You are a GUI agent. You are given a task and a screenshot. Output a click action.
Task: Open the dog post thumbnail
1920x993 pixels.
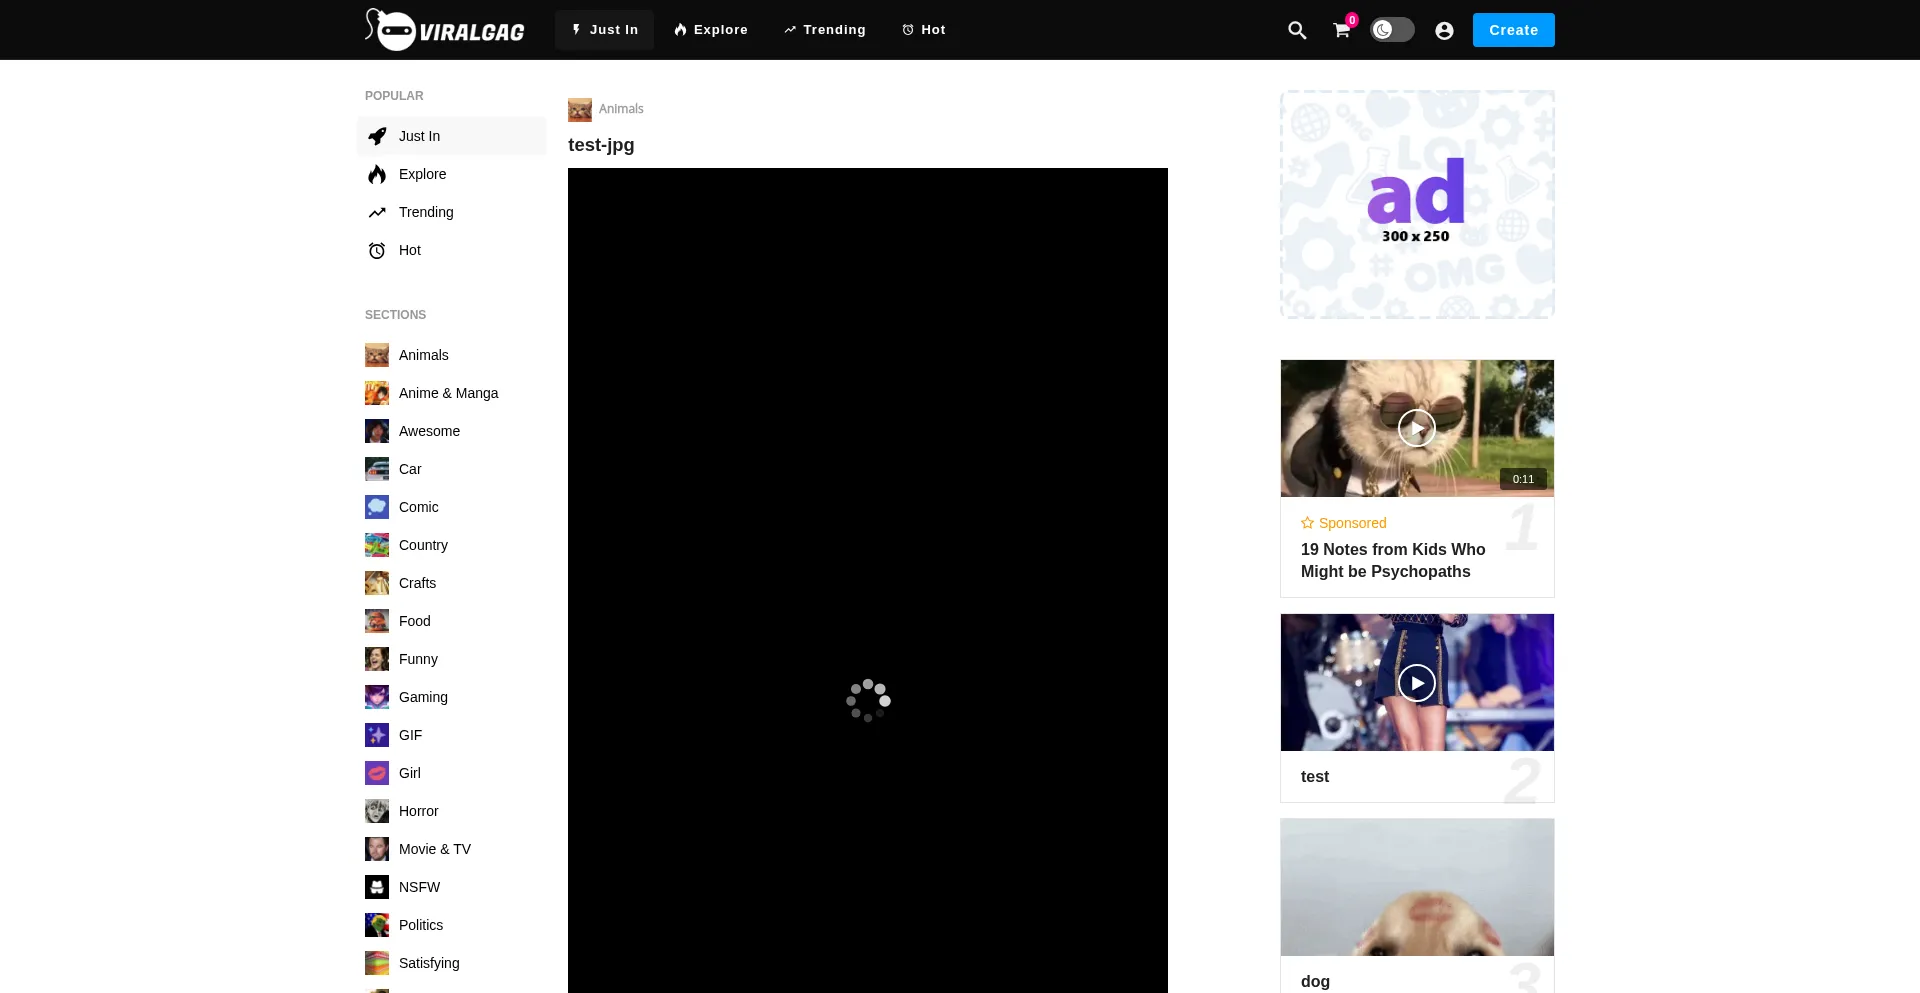coord(1416,887)
